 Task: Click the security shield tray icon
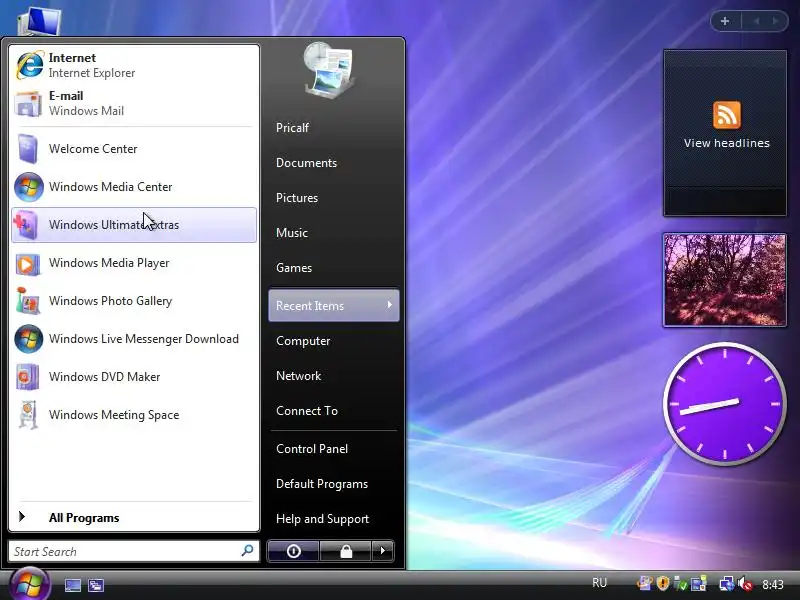click(663, 583)
